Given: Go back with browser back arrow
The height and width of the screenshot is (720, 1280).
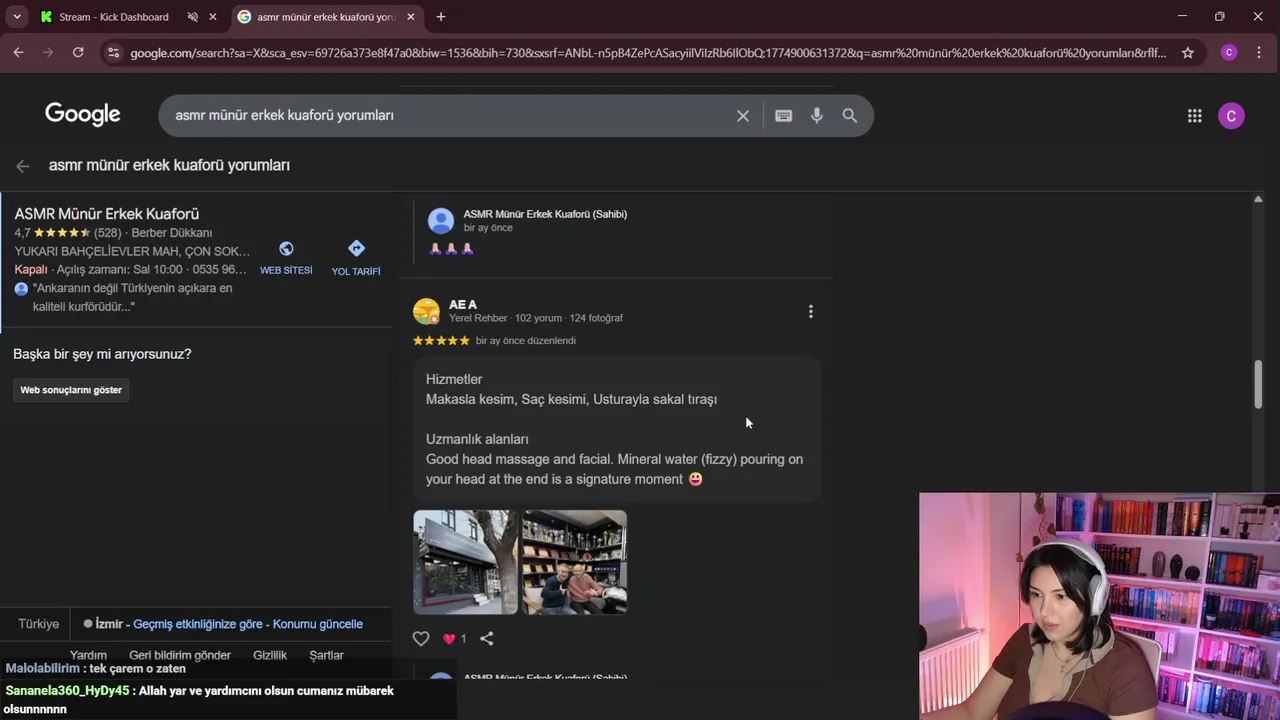Looking at the screenshot, I should click(x=18, y=53).
